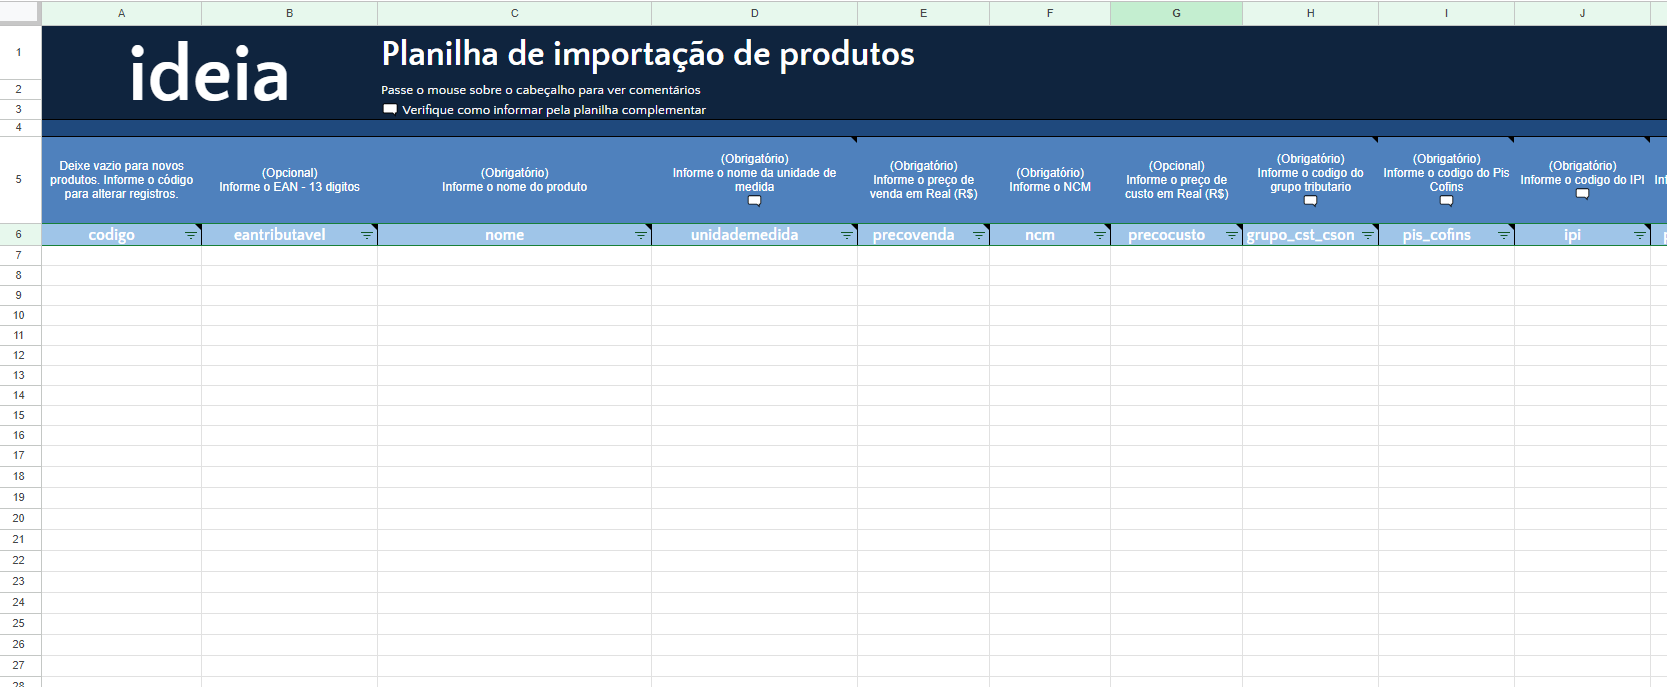Click the comment icon under unidade de medida header
Image resolution: width=1667 pixels, height=687 pixels.
pyautogui.click(x=754, y=201)
